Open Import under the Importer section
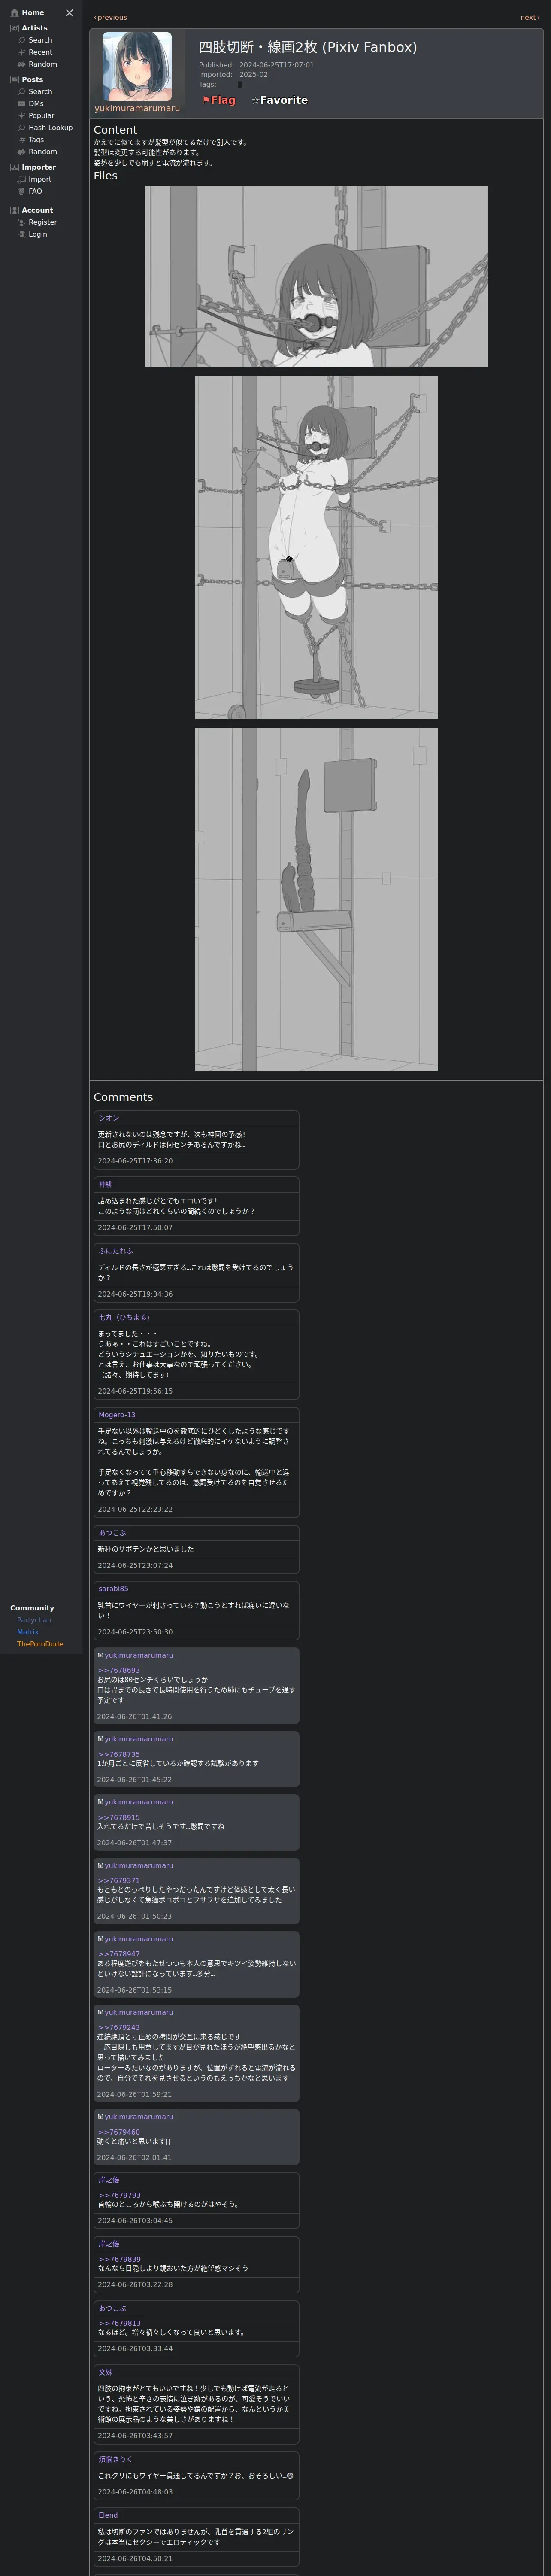551x2576 pixels. pyautogui.click(x=34, y=179)
